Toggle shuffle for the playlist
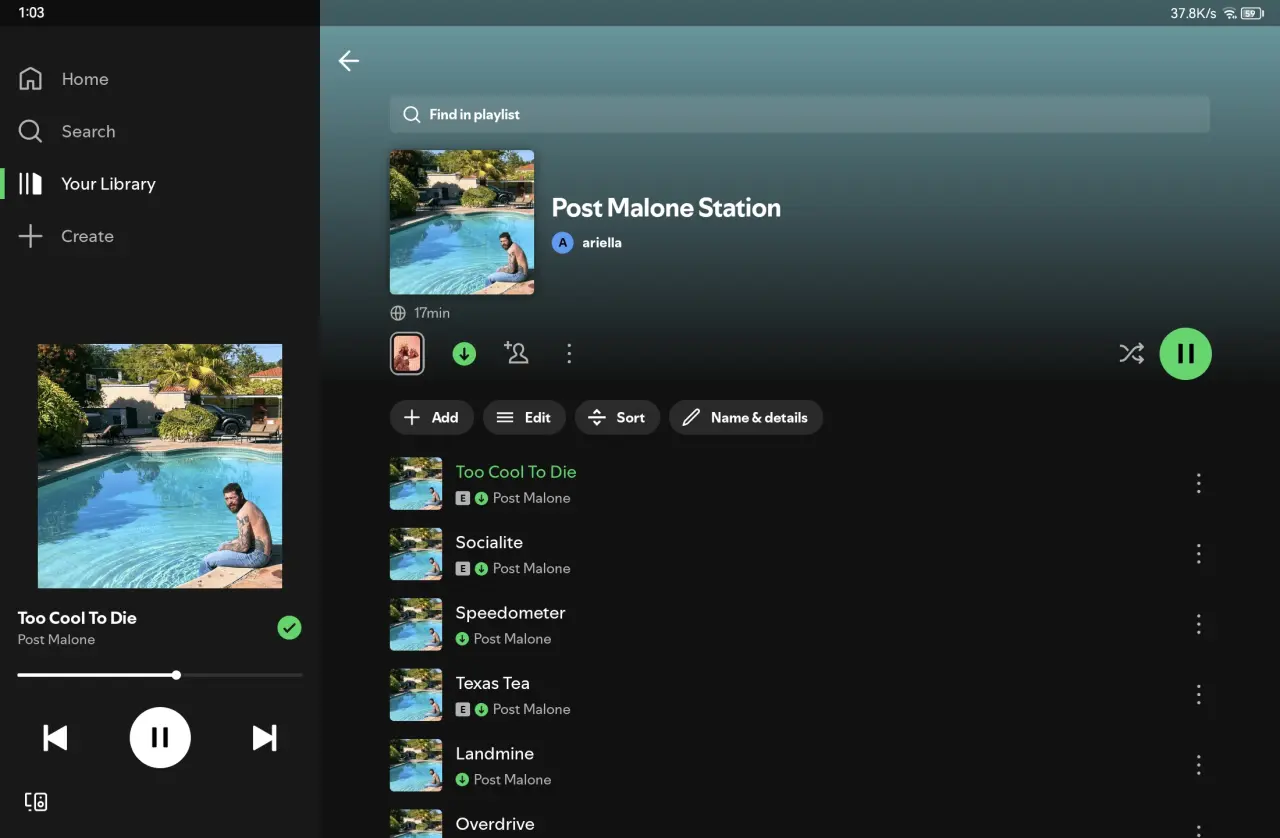 tap(1131, 353)
